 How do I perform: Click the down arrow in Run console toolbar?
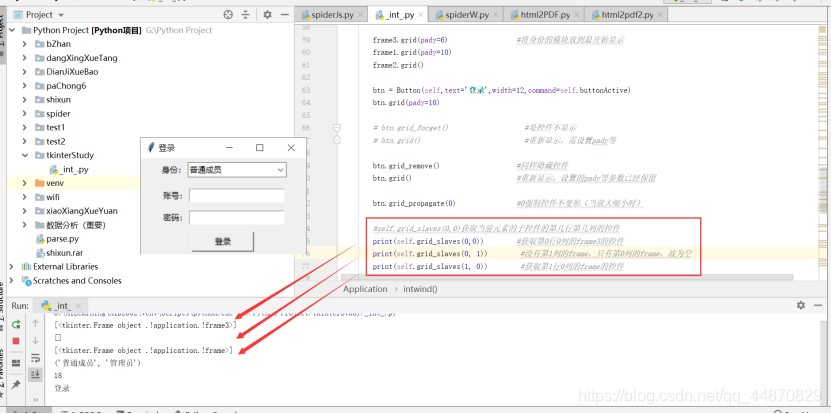[x=36, y=340]
